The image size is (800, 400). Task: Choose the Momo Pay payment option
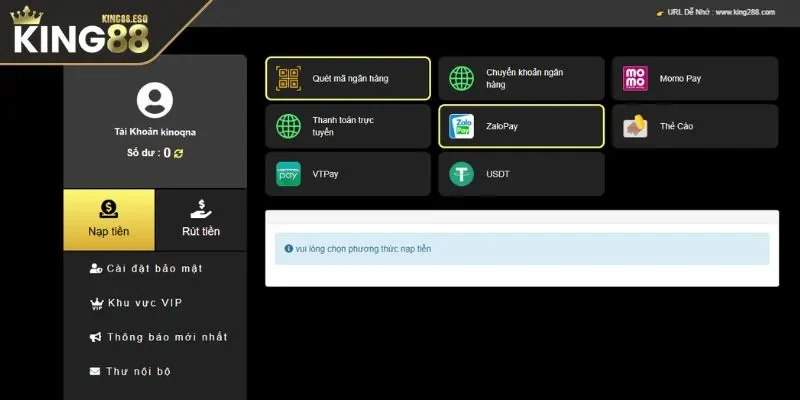695,79
